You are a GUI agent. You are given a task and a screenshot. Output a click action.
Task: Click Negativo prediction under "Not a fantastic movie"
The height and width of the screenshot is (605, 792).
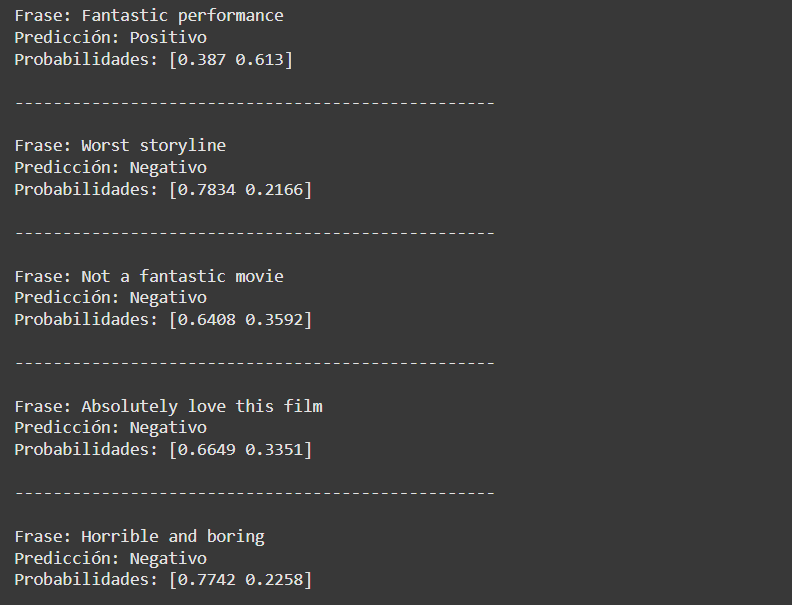[168, 298]
